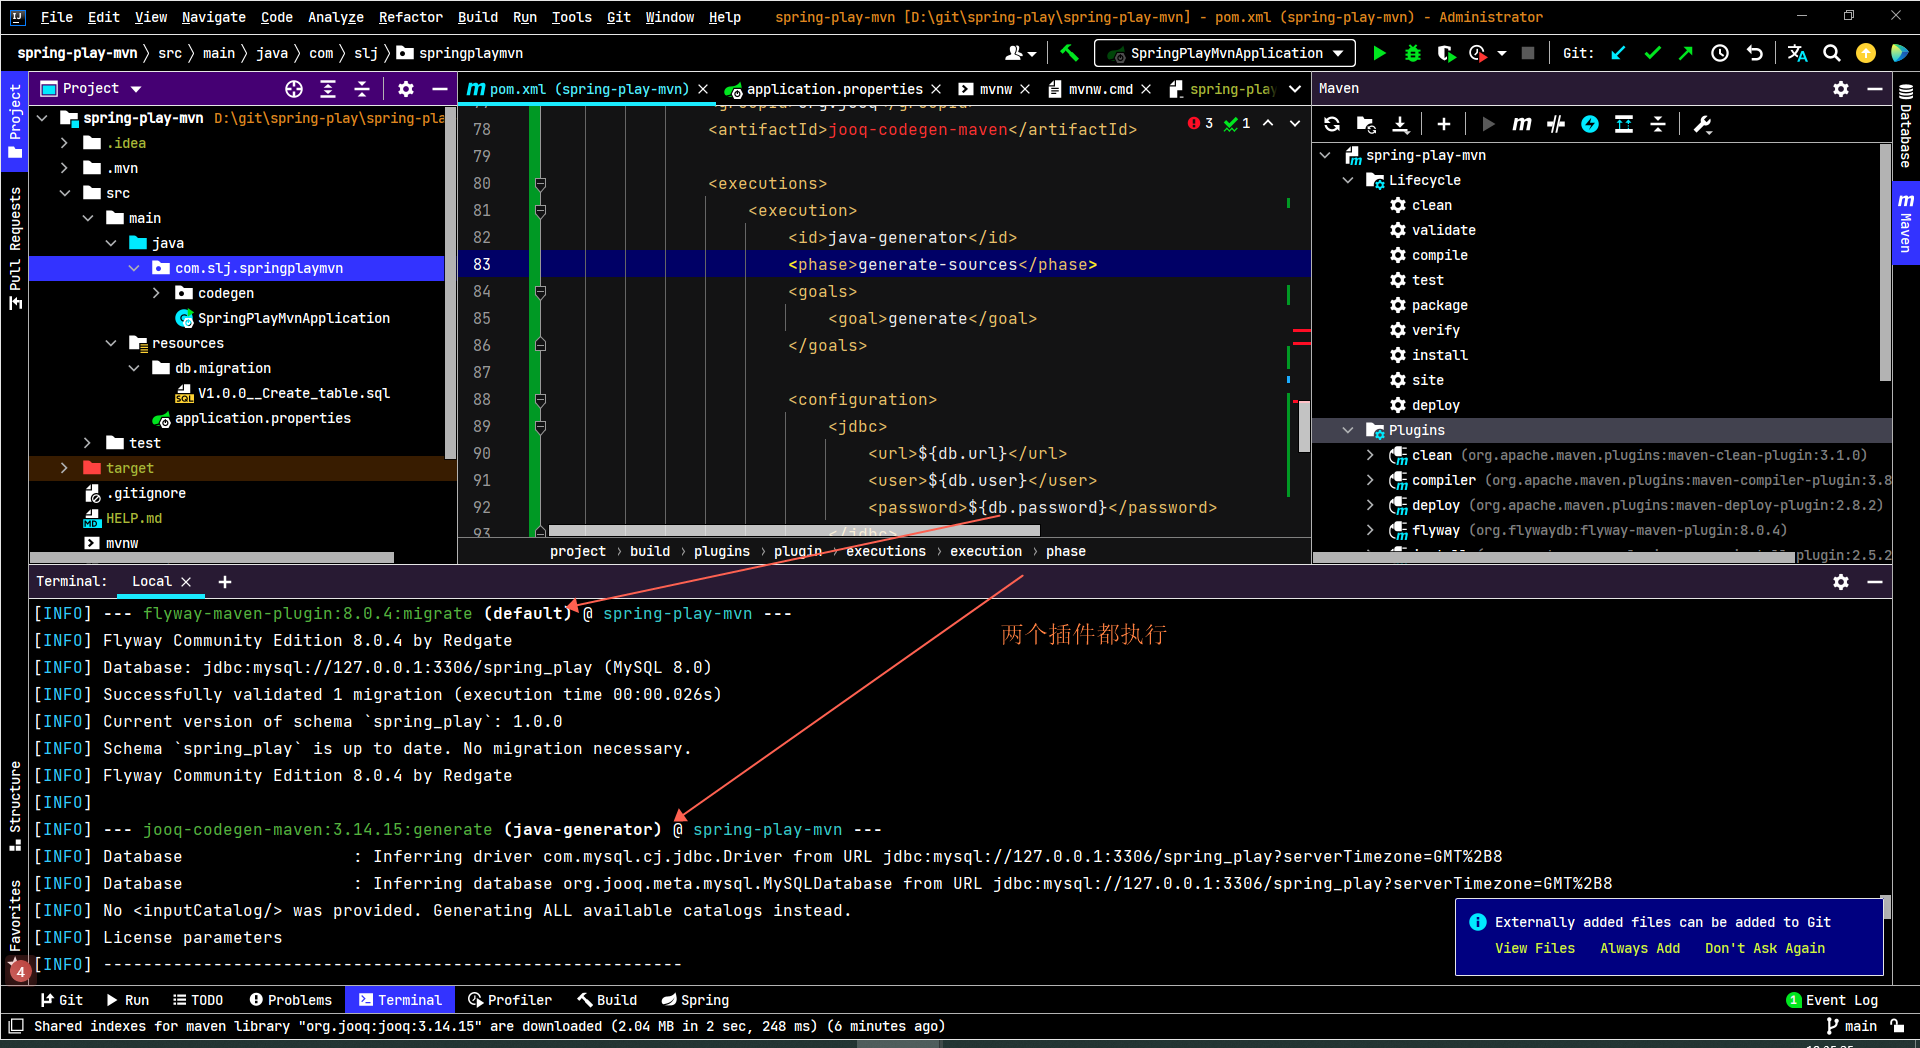Open the run configuration dropdown
The height and width of the screenshot is (1048, 1920).
pyautogui.click(x=1225, y=53)
